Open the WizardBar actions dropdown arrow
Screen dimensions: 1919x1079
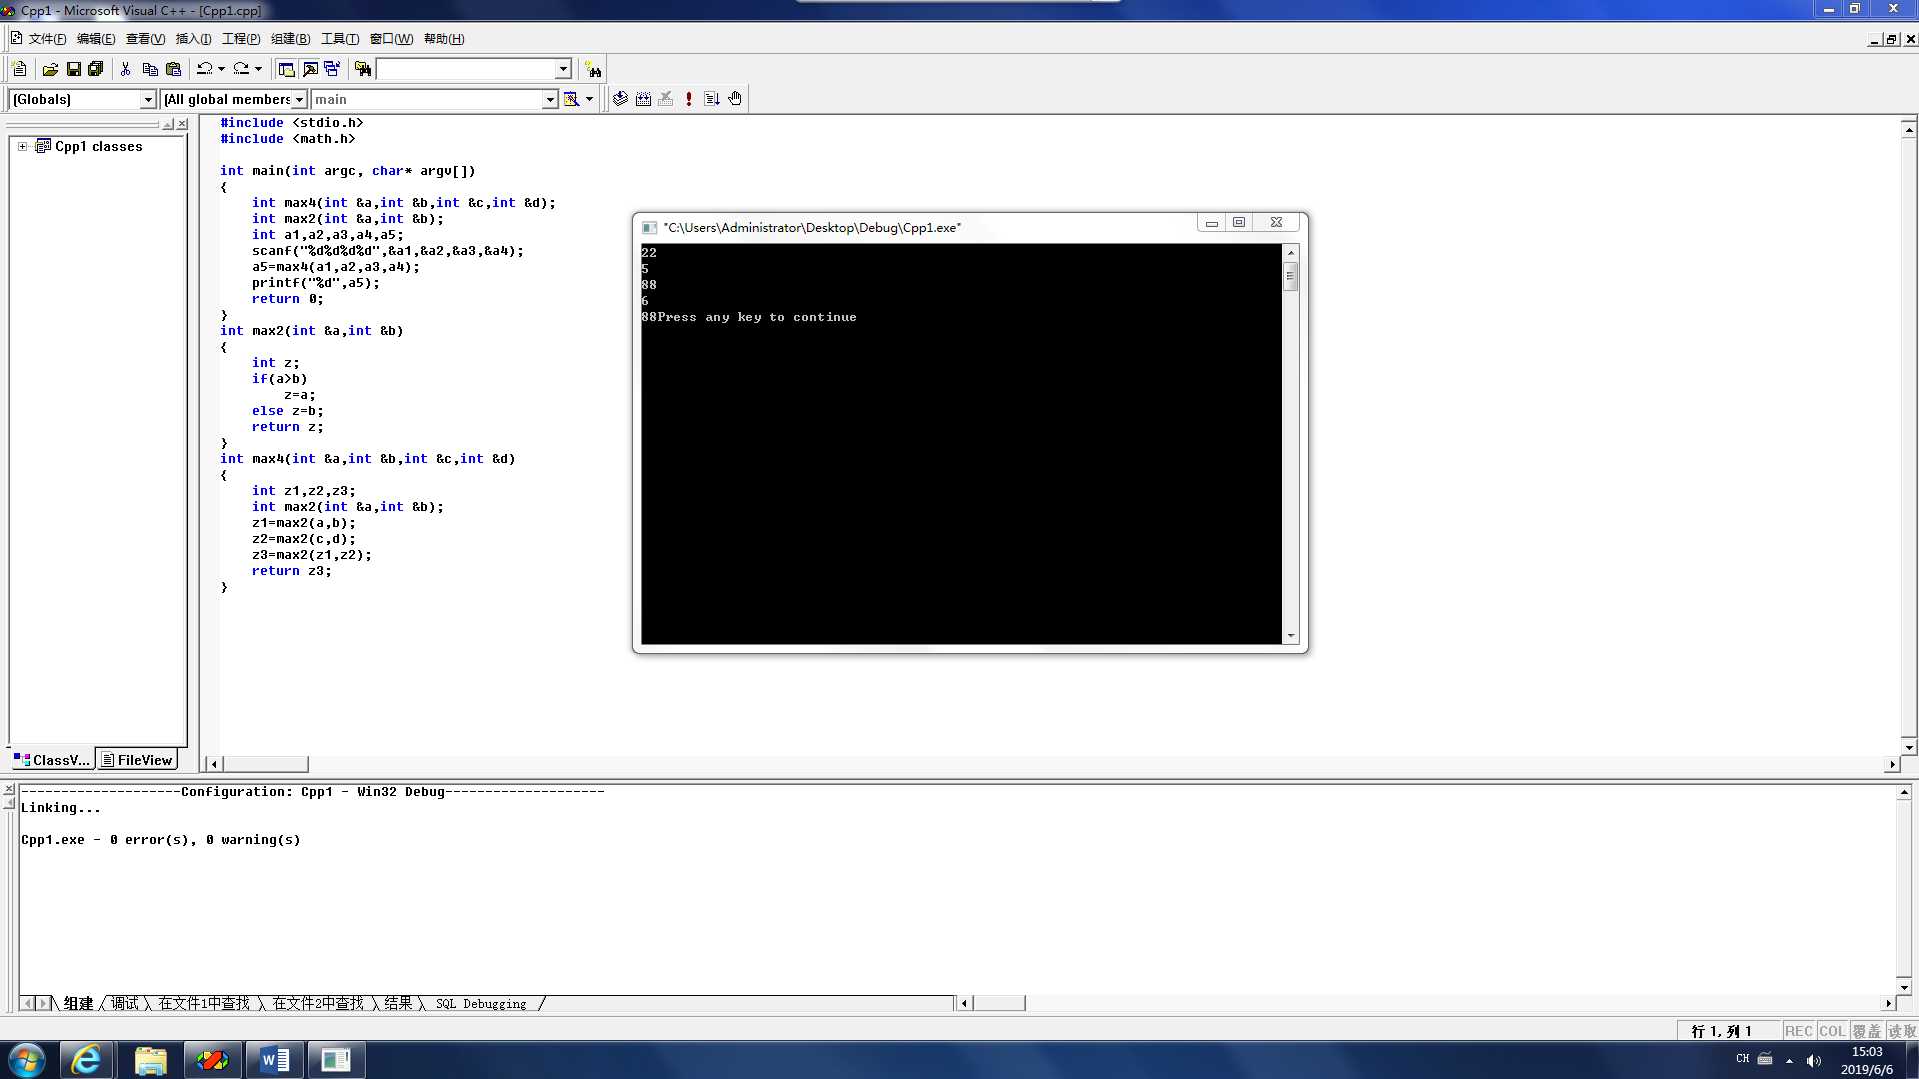(x=589, y=99)
